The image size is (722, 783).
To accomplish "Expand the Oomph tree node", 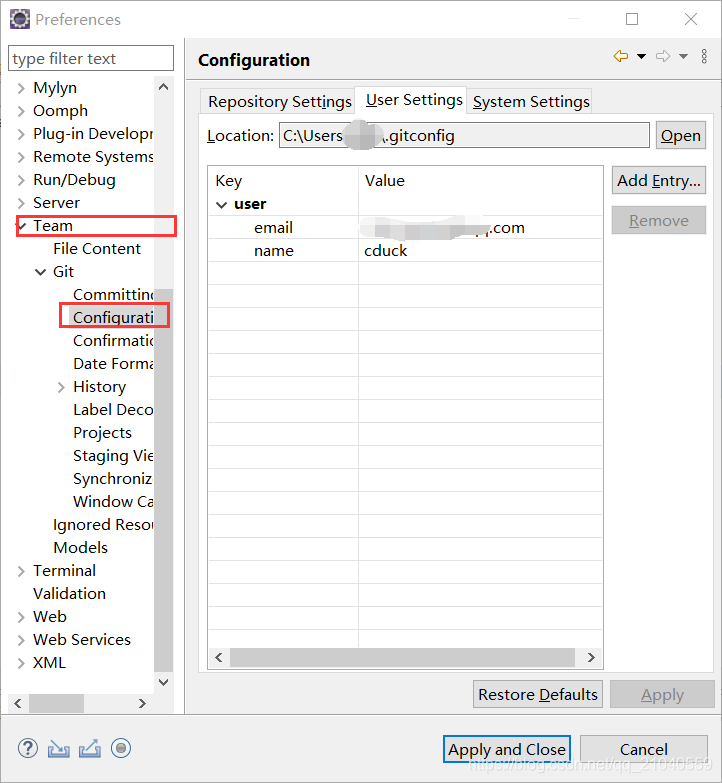I will tap(21, 111).
